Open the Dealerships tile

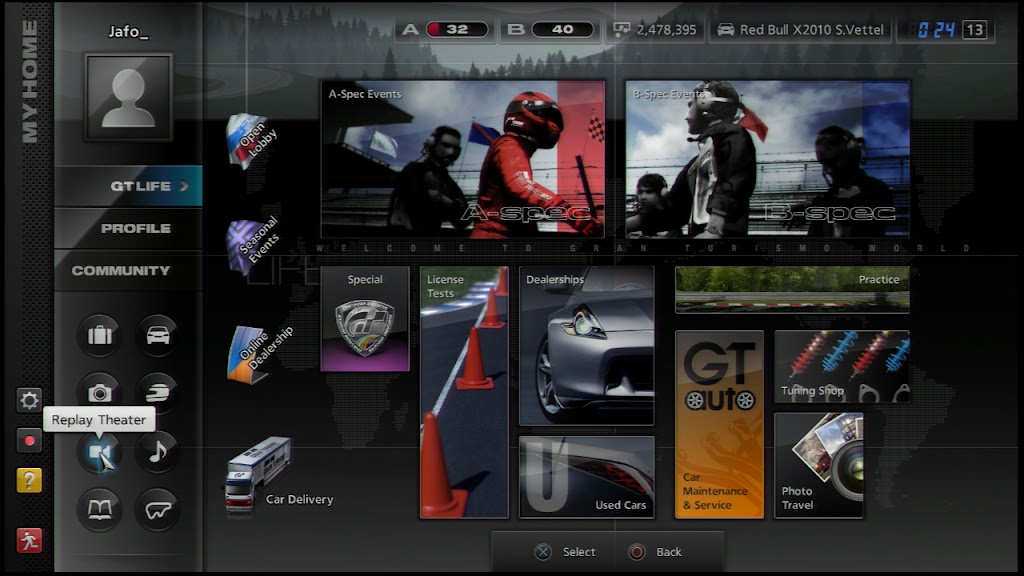coord(586,345)
